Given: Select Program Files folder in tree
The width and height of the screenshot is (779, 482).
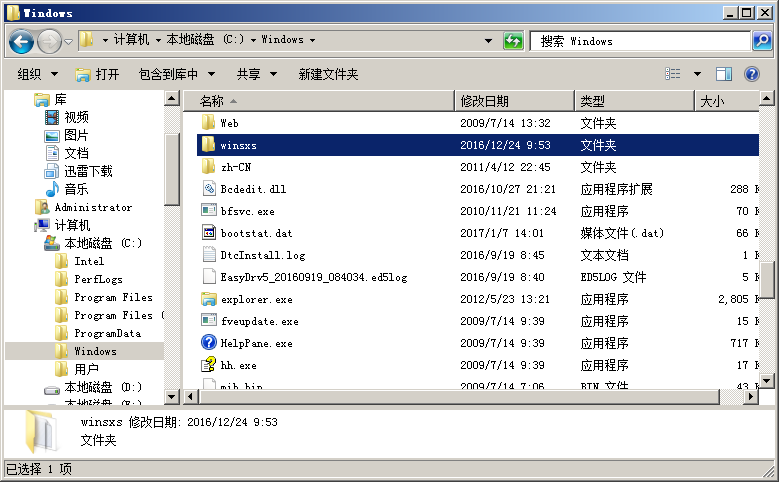Looking at the screenshot, I should (112, 297).
